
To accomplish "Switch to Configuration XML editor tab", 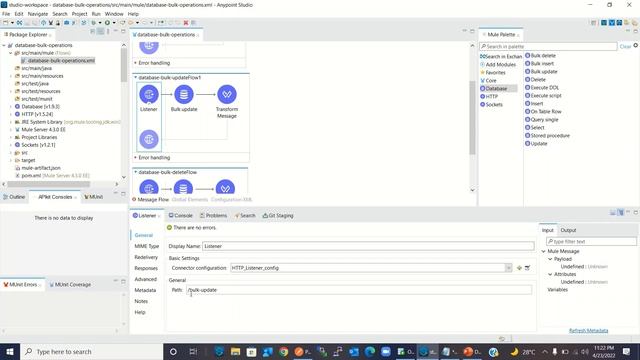I will (231, 200).
